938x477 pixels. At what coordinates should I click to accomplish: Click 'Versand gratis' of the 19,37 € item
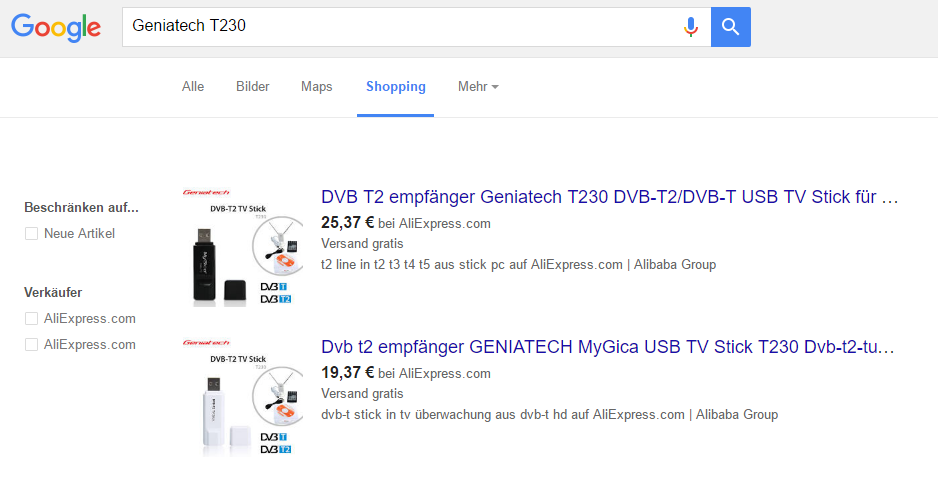[362, 394]
